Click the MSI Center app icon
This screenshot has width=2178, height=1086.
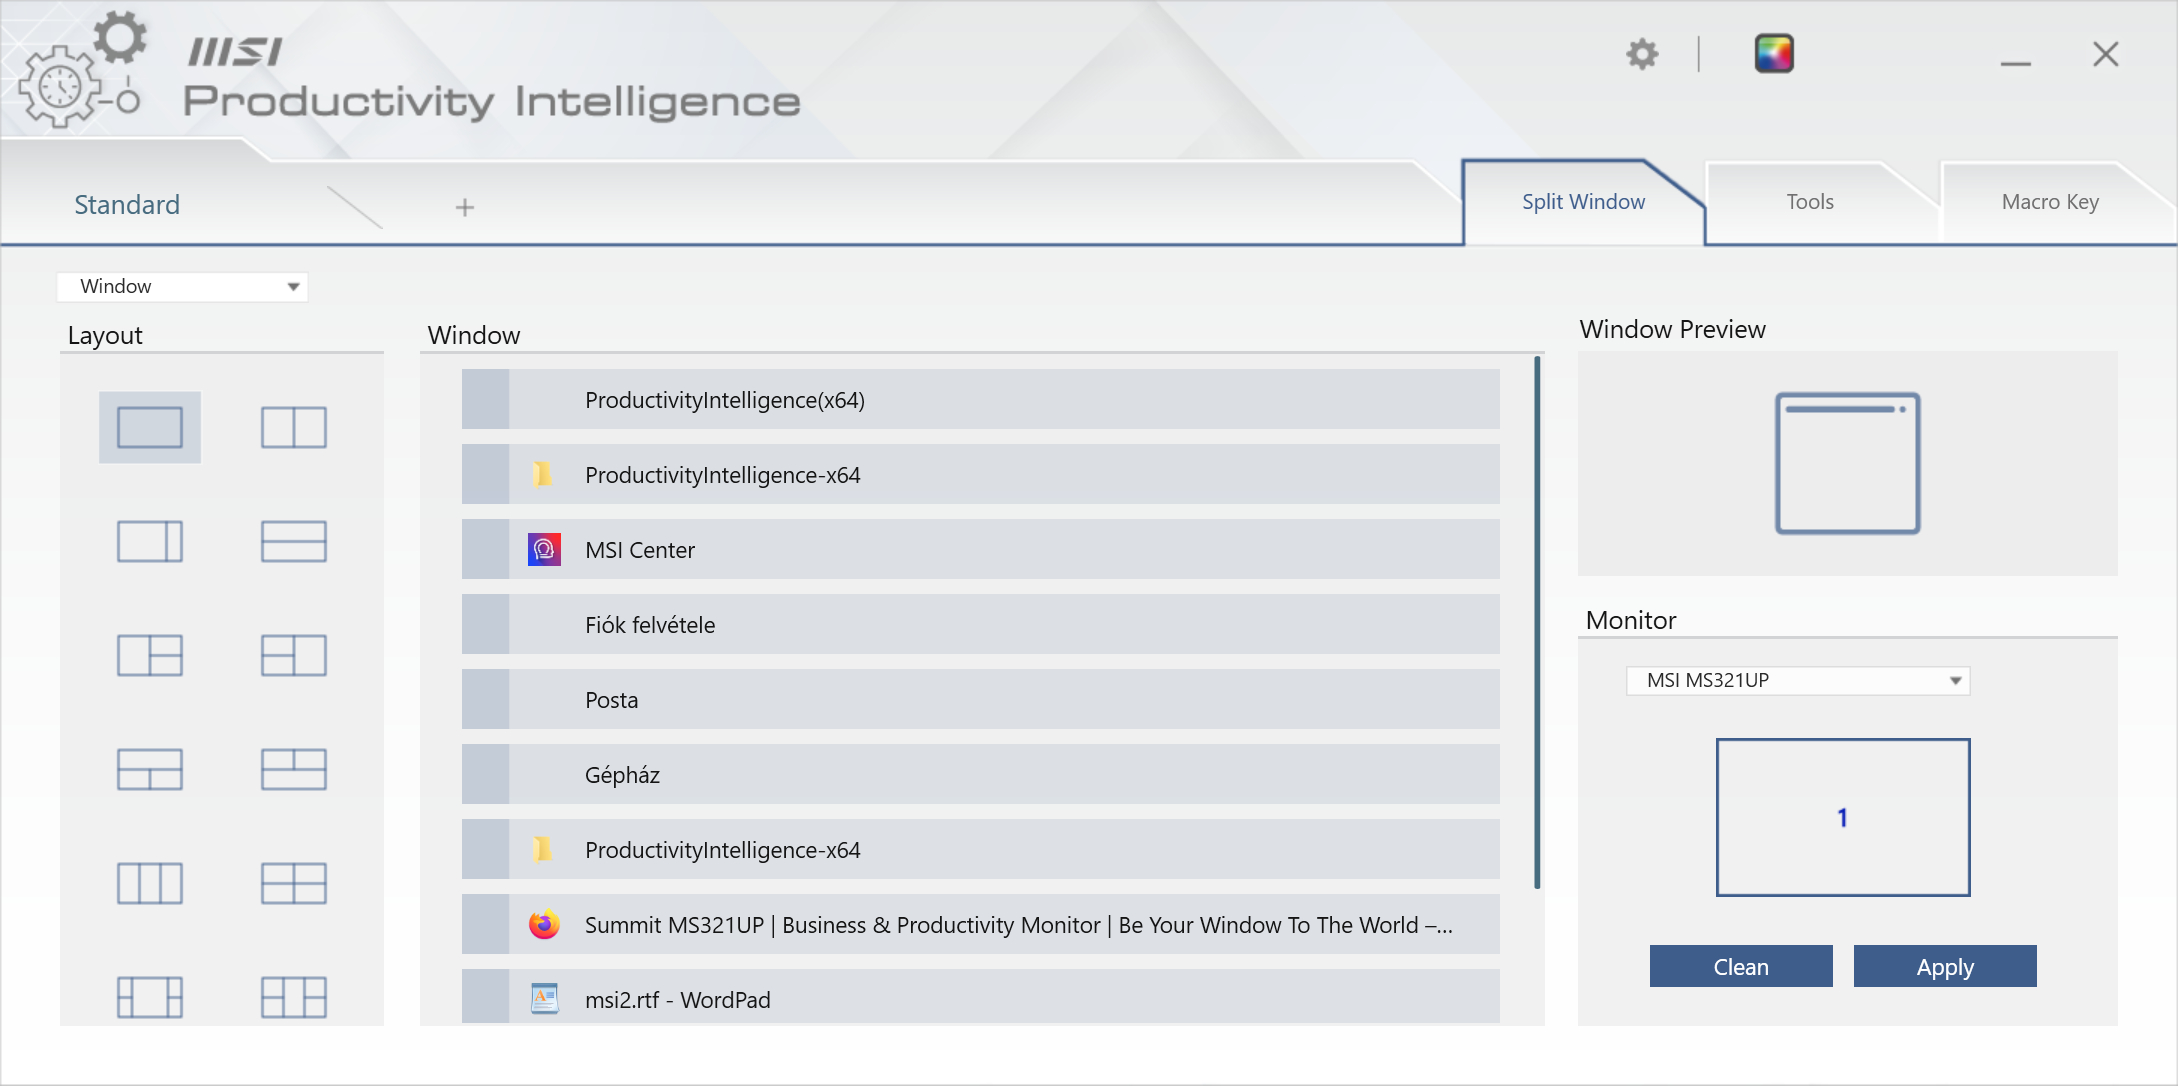(x=544, y=549)
